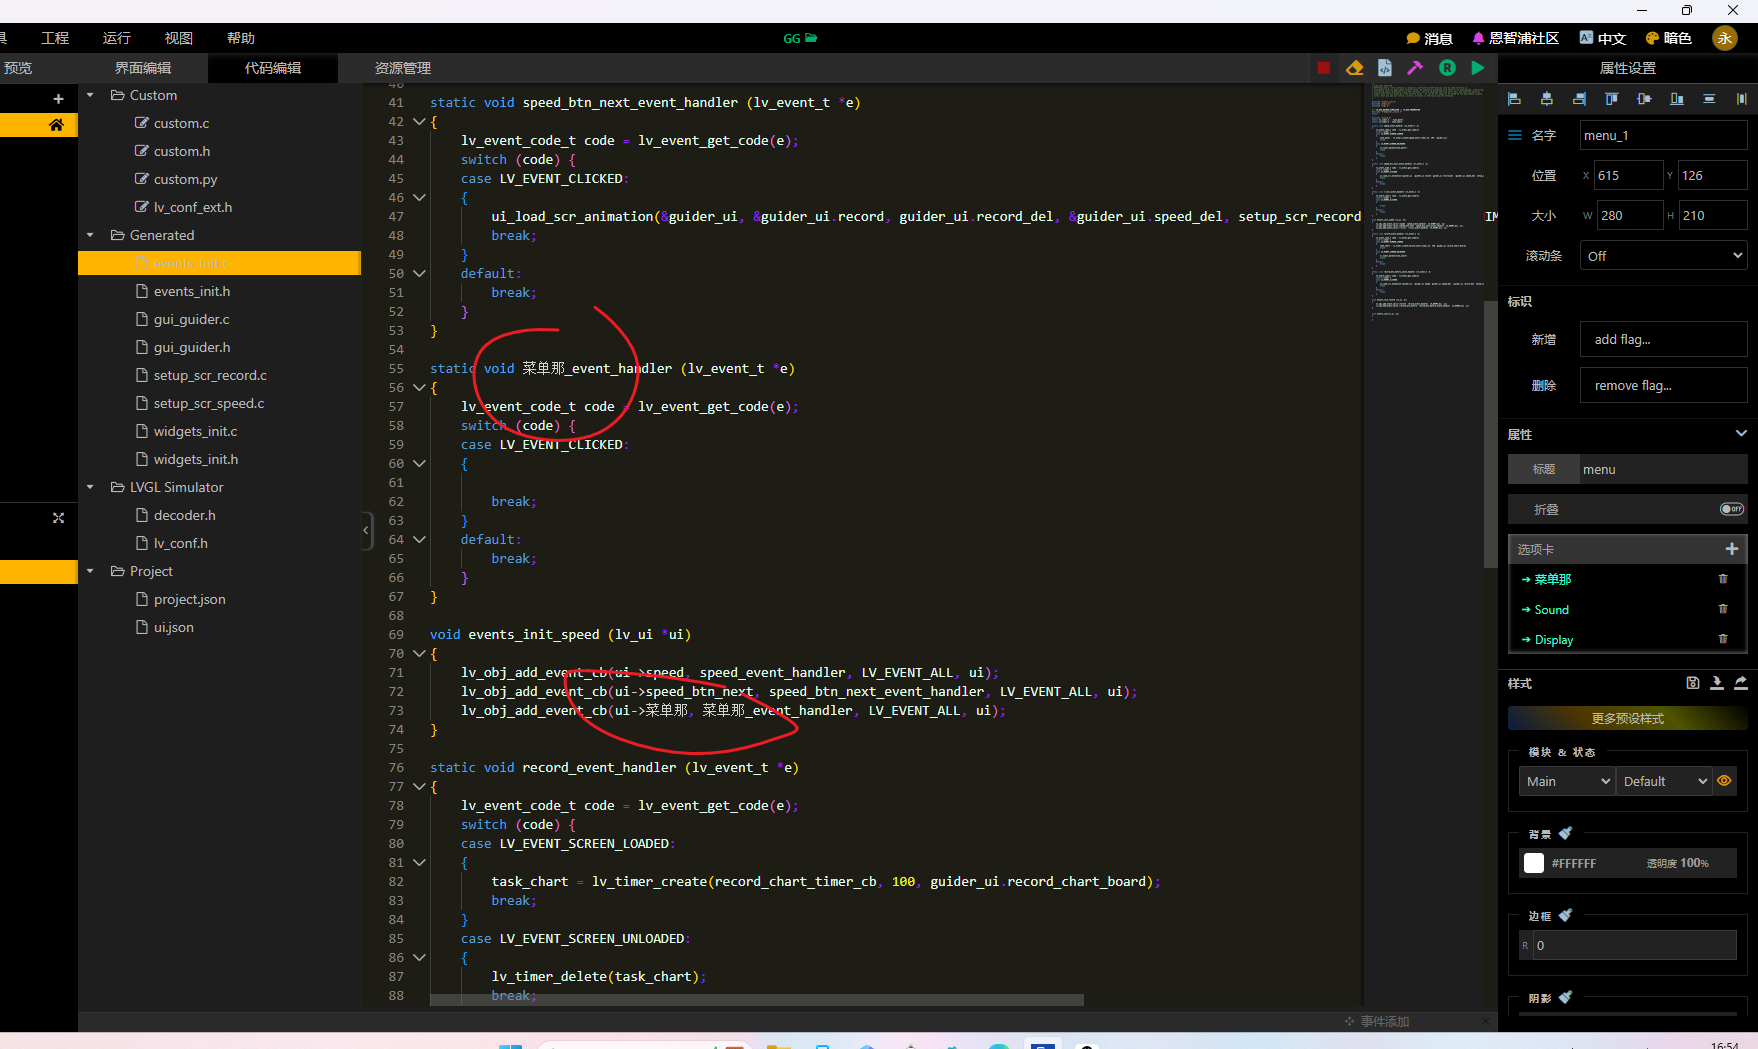This screenshot has width=1758, height=1049.
Task: Click the pink hammer build icon
Action: pos(1415,68)
